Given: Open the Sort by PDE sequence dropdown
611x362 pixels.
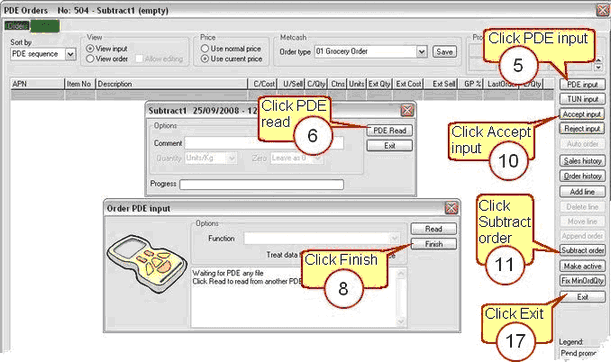Looking at the screenshot, I should click(71, 54).
